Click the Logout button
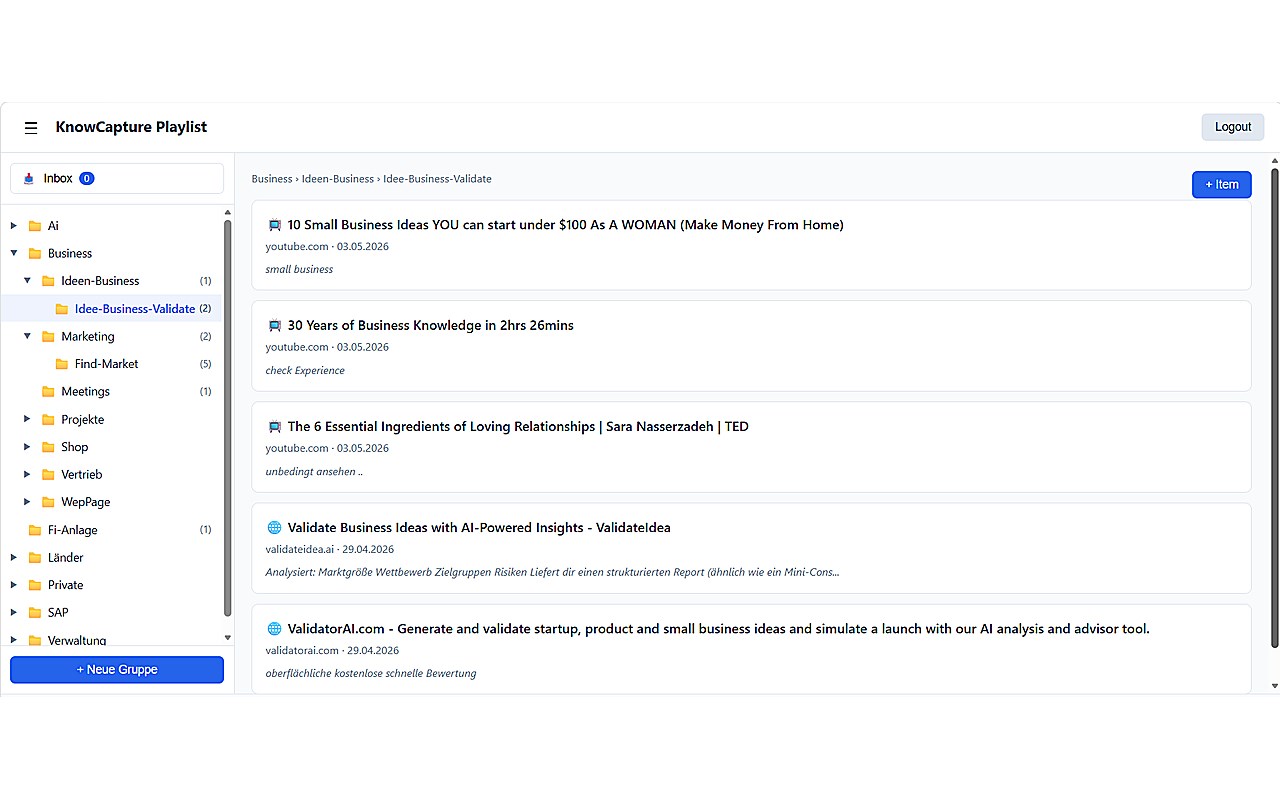 click(1233, 127)
